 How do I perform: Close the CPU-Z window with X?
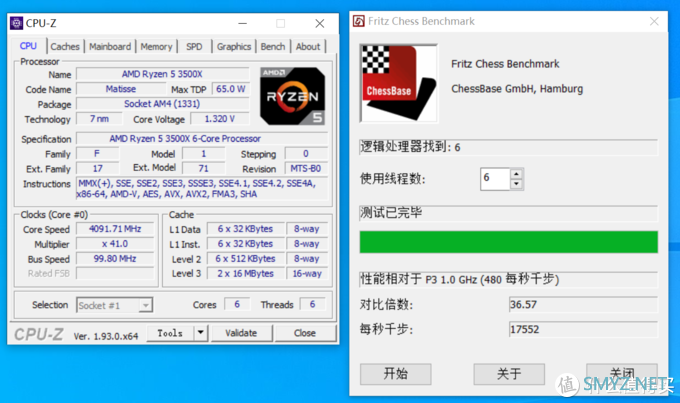pyautogui.click(x=320, y=23)
